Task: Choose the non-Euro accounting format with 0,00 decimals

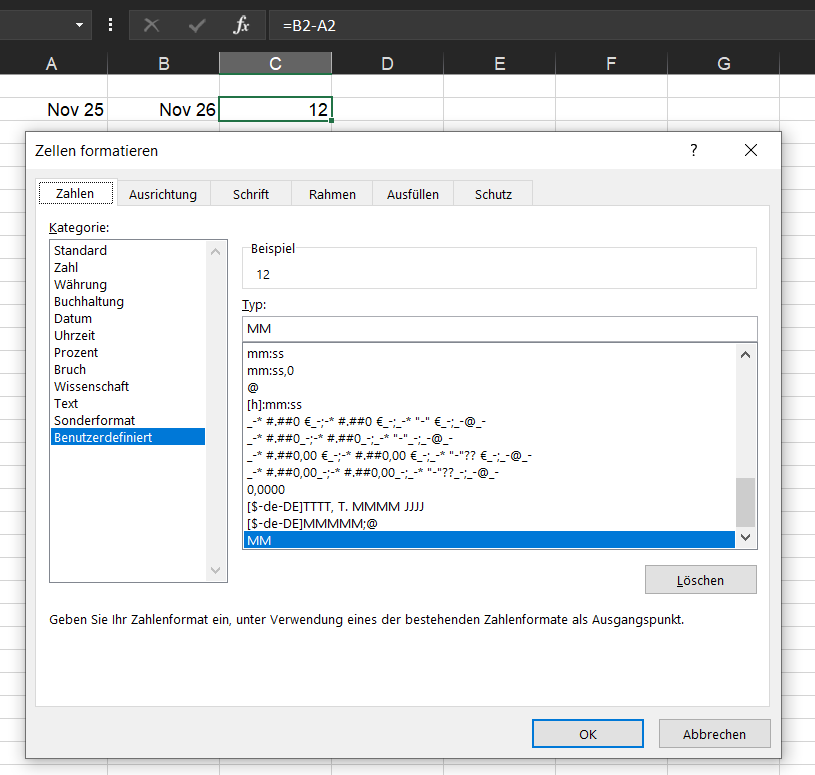Action: pos(489,472)
